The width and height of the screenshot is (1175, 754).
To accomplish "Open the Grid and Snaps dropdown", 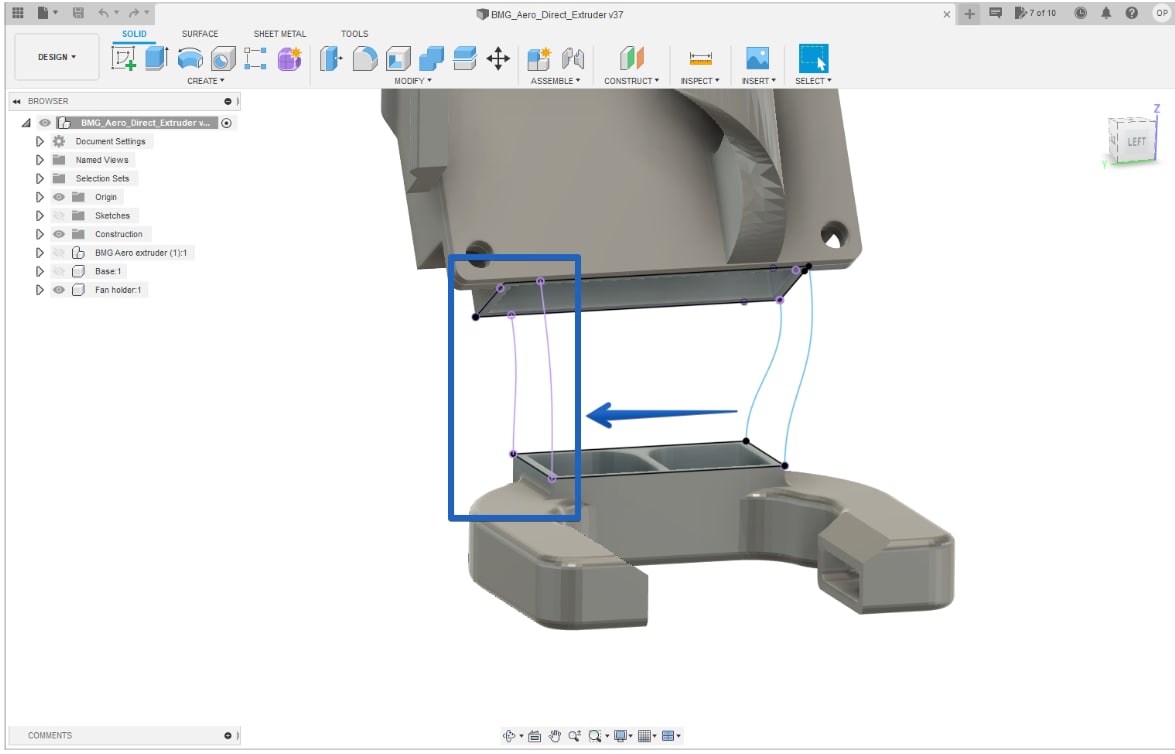I will [x=647, y=736].
